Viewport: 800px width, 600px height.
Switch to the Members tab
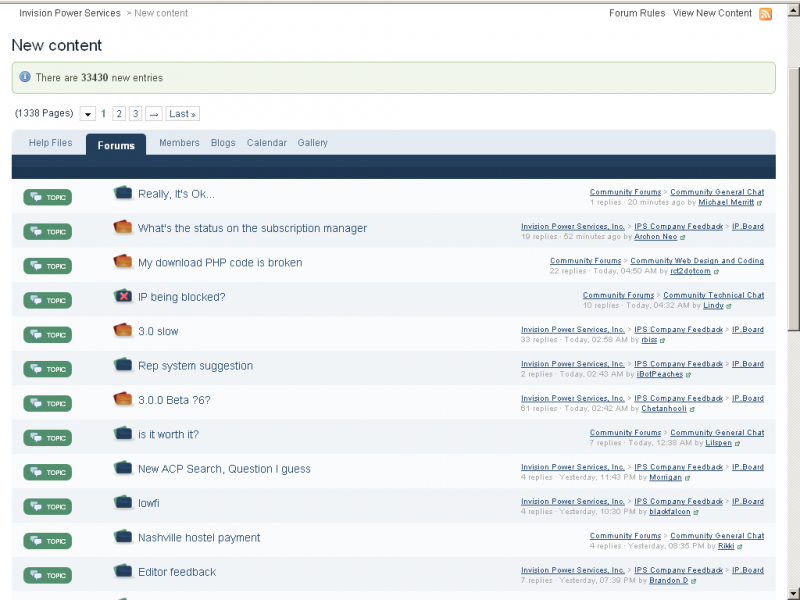pyautogui.click(x=179, y=143)
